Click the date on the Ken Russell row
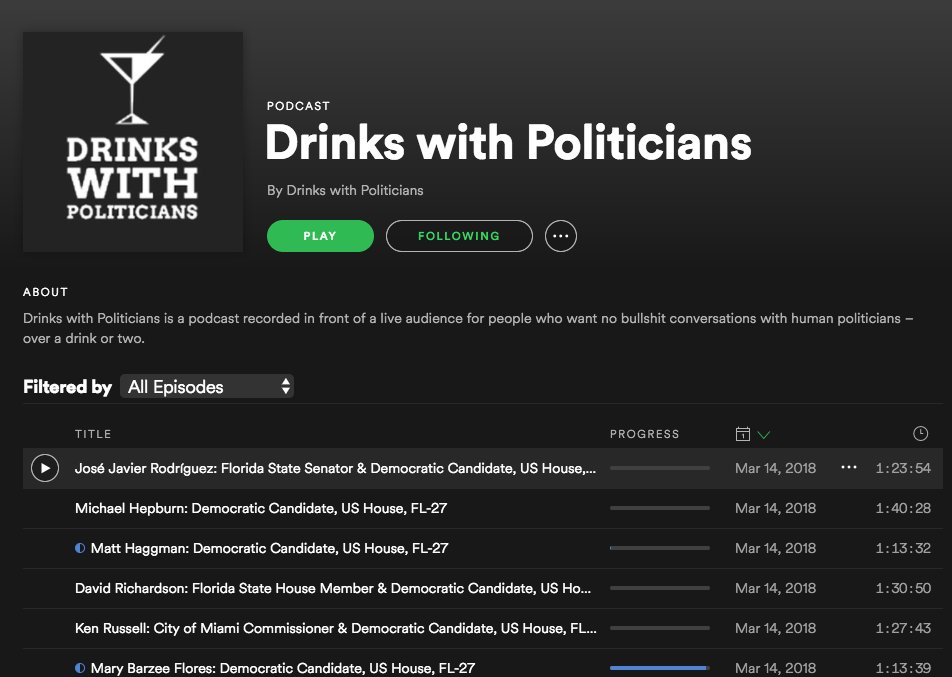Viewport: 952px width, 677px height. [775, 628]
